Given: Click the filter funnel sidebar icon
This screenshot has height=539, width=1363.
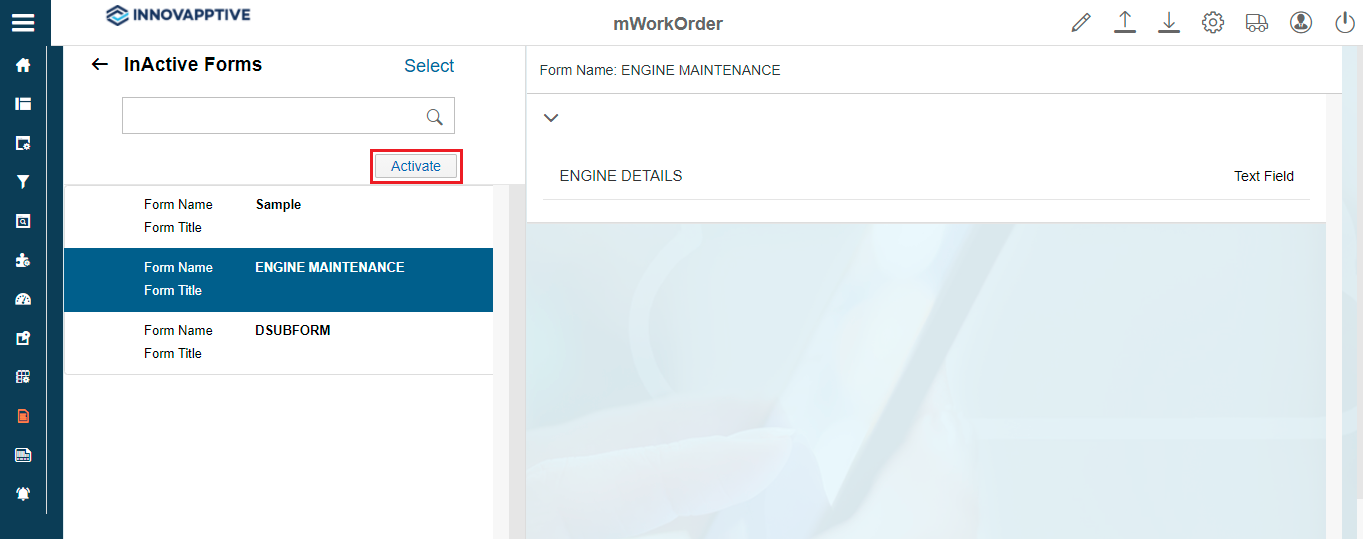Looking at the screenshot, I should pyautogui.click(x=23, y=182).
